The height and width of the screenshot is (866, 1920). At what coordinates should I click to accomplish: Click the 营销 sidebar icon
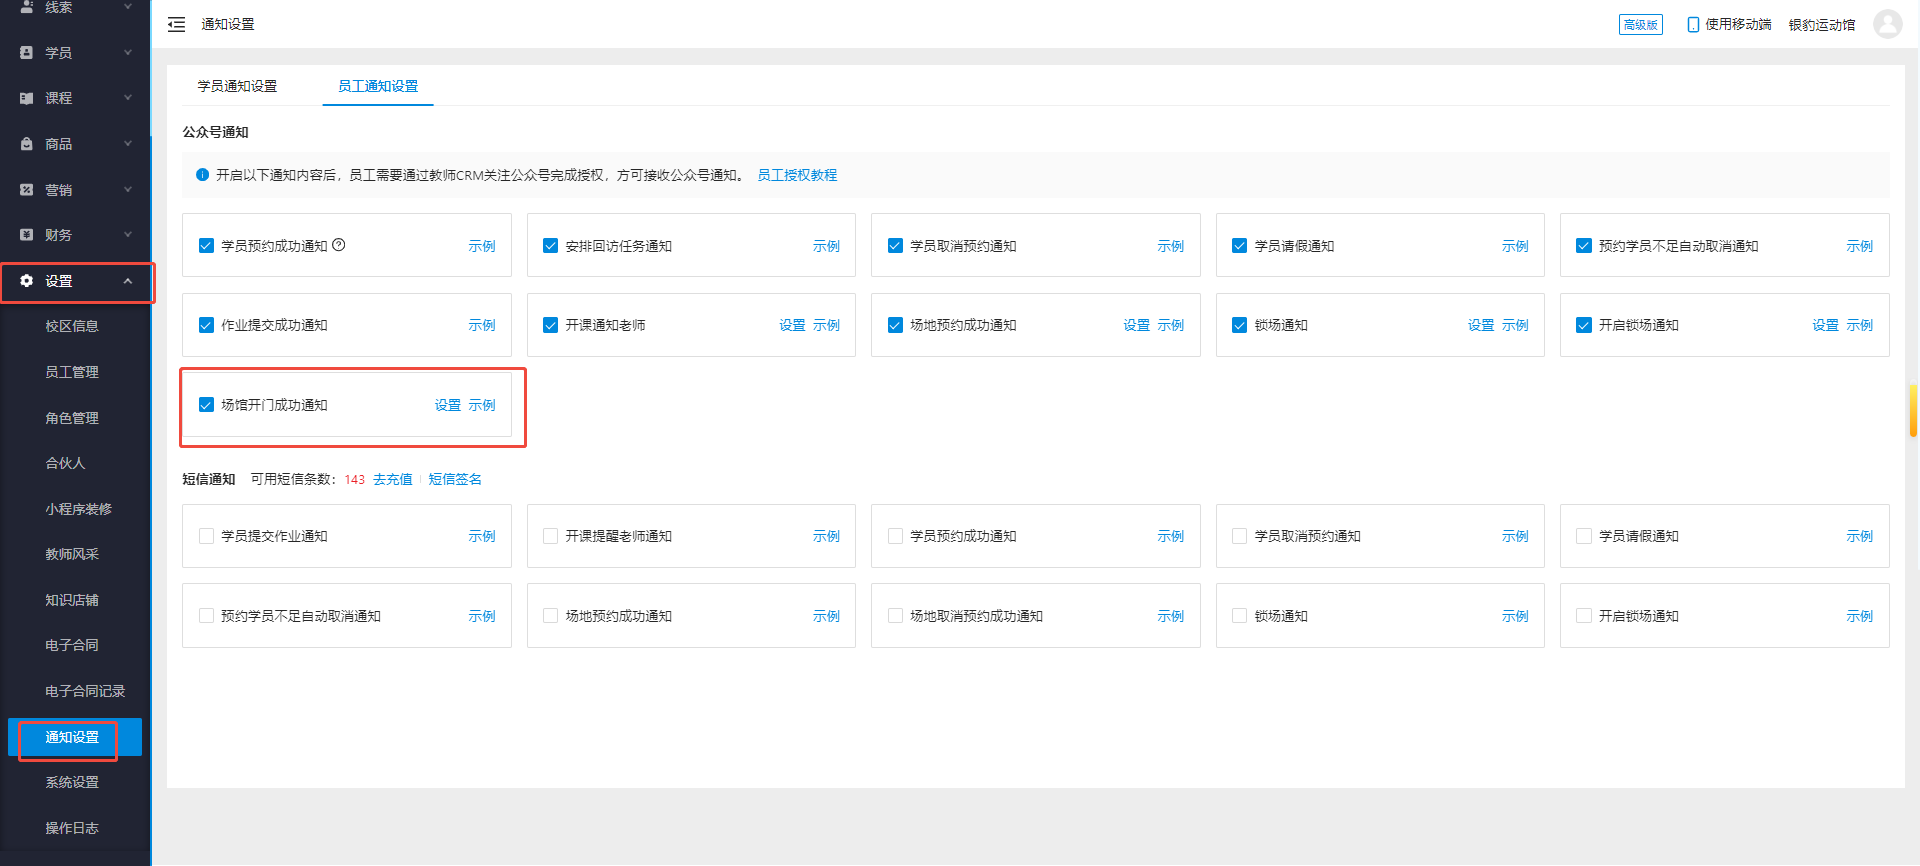coord(27,189)
